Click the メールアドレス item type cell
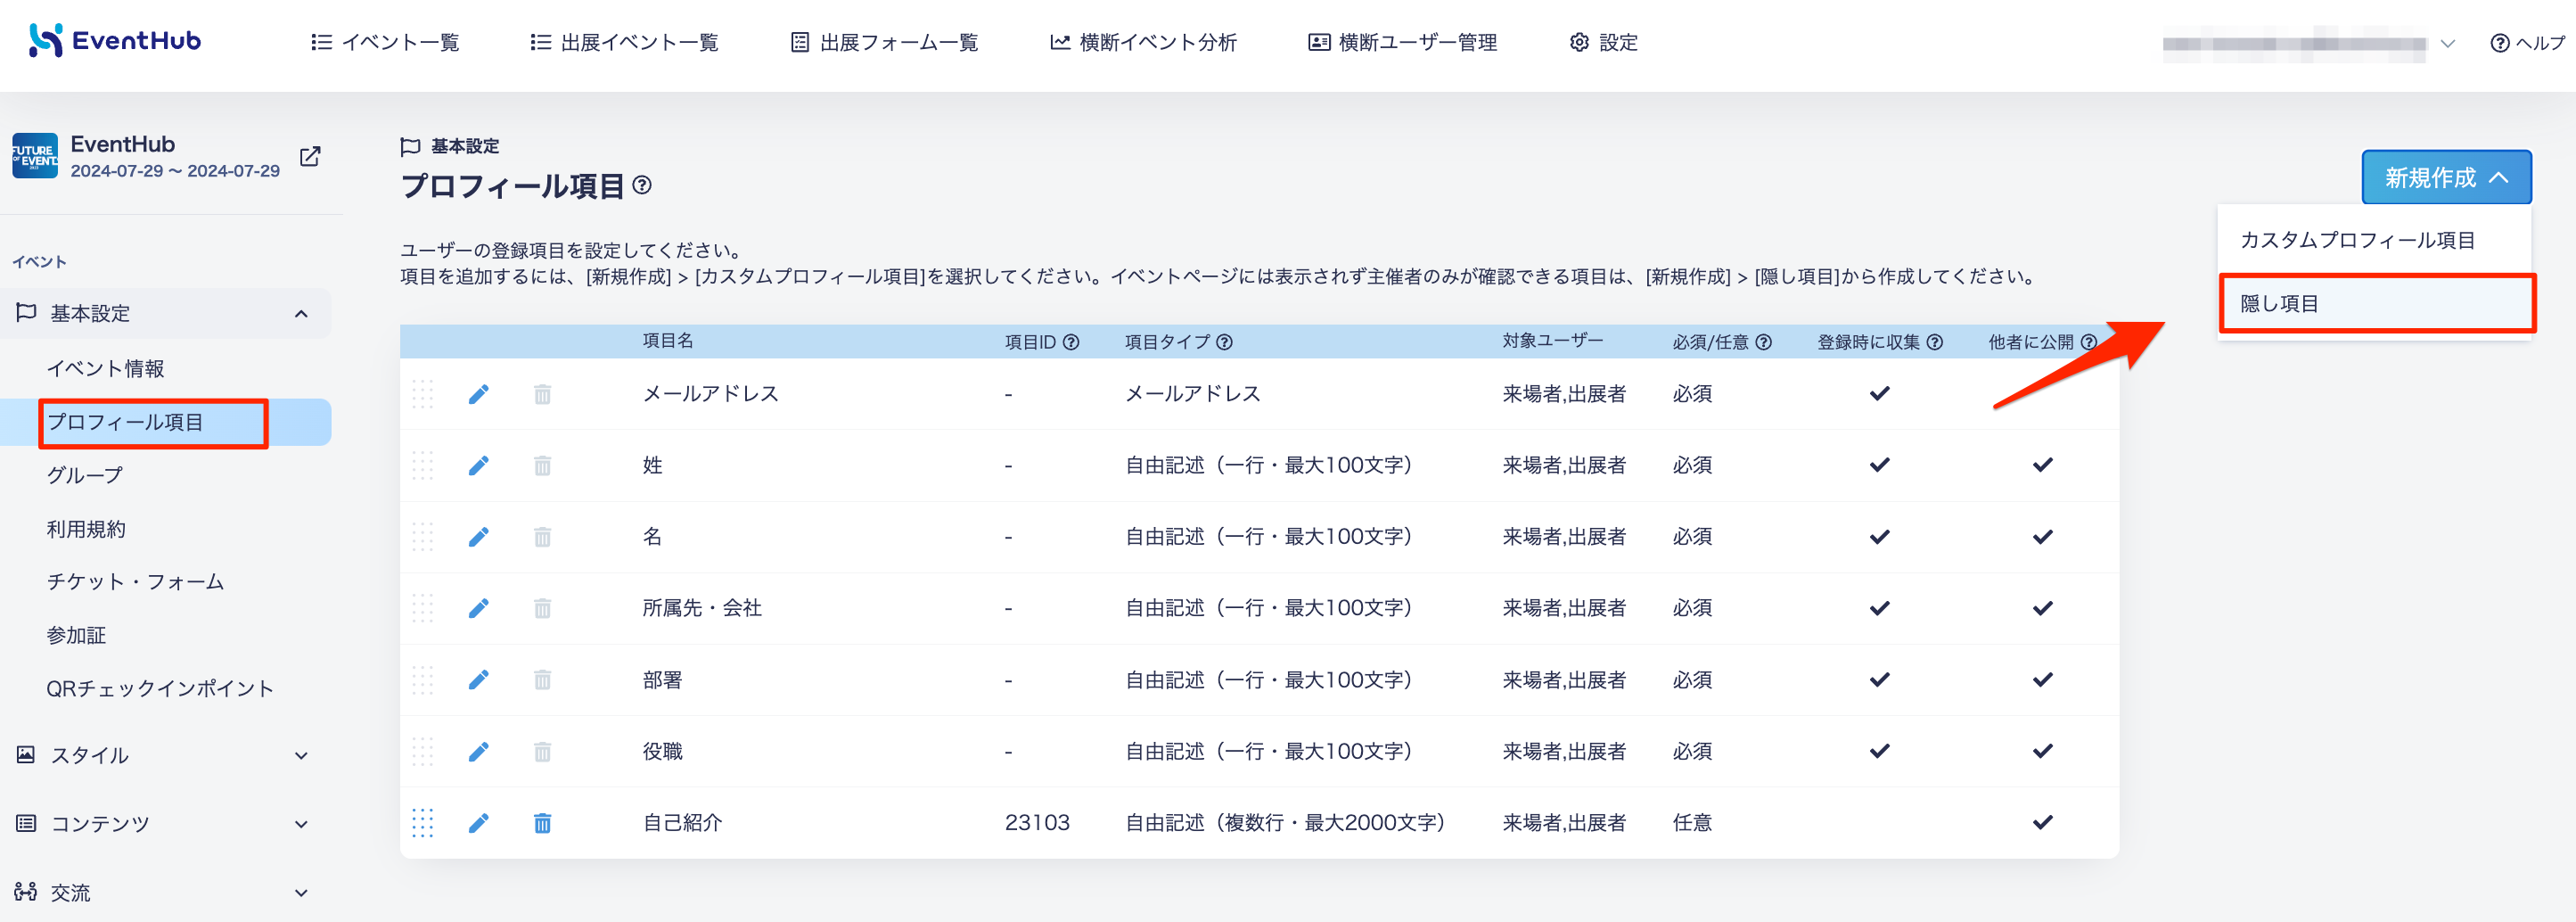Image resolution: width=2576 pixels, height=922 pixels. point(1193,394)
